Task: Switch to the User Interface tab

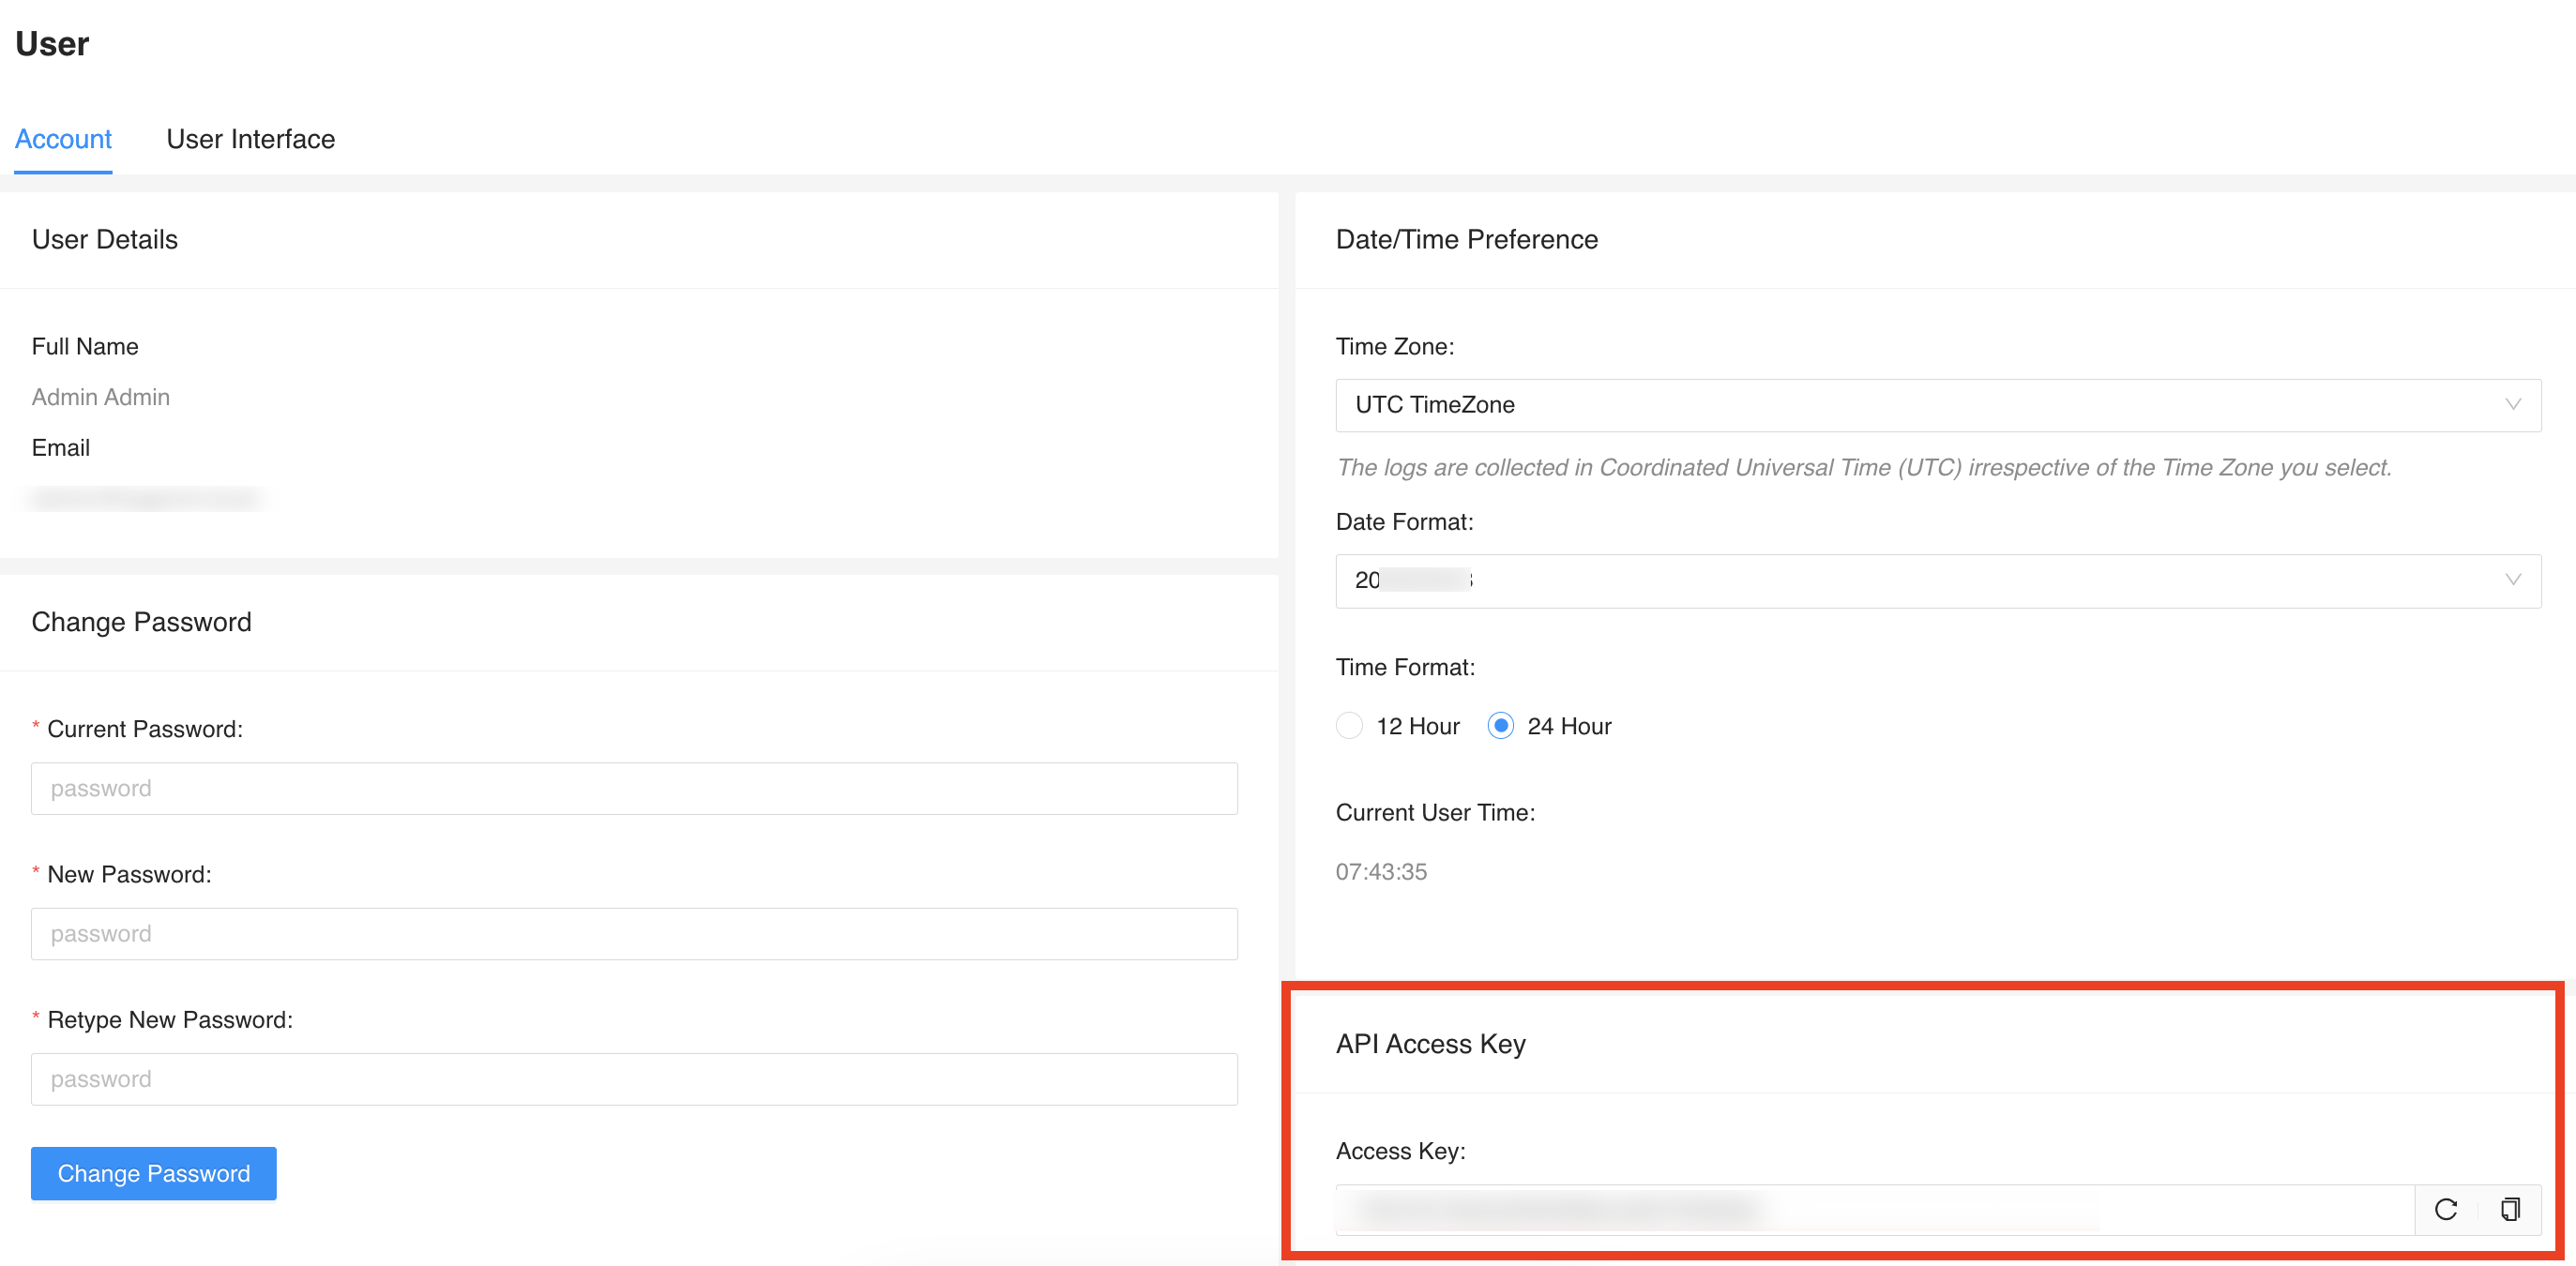Action: pos(250,139)
